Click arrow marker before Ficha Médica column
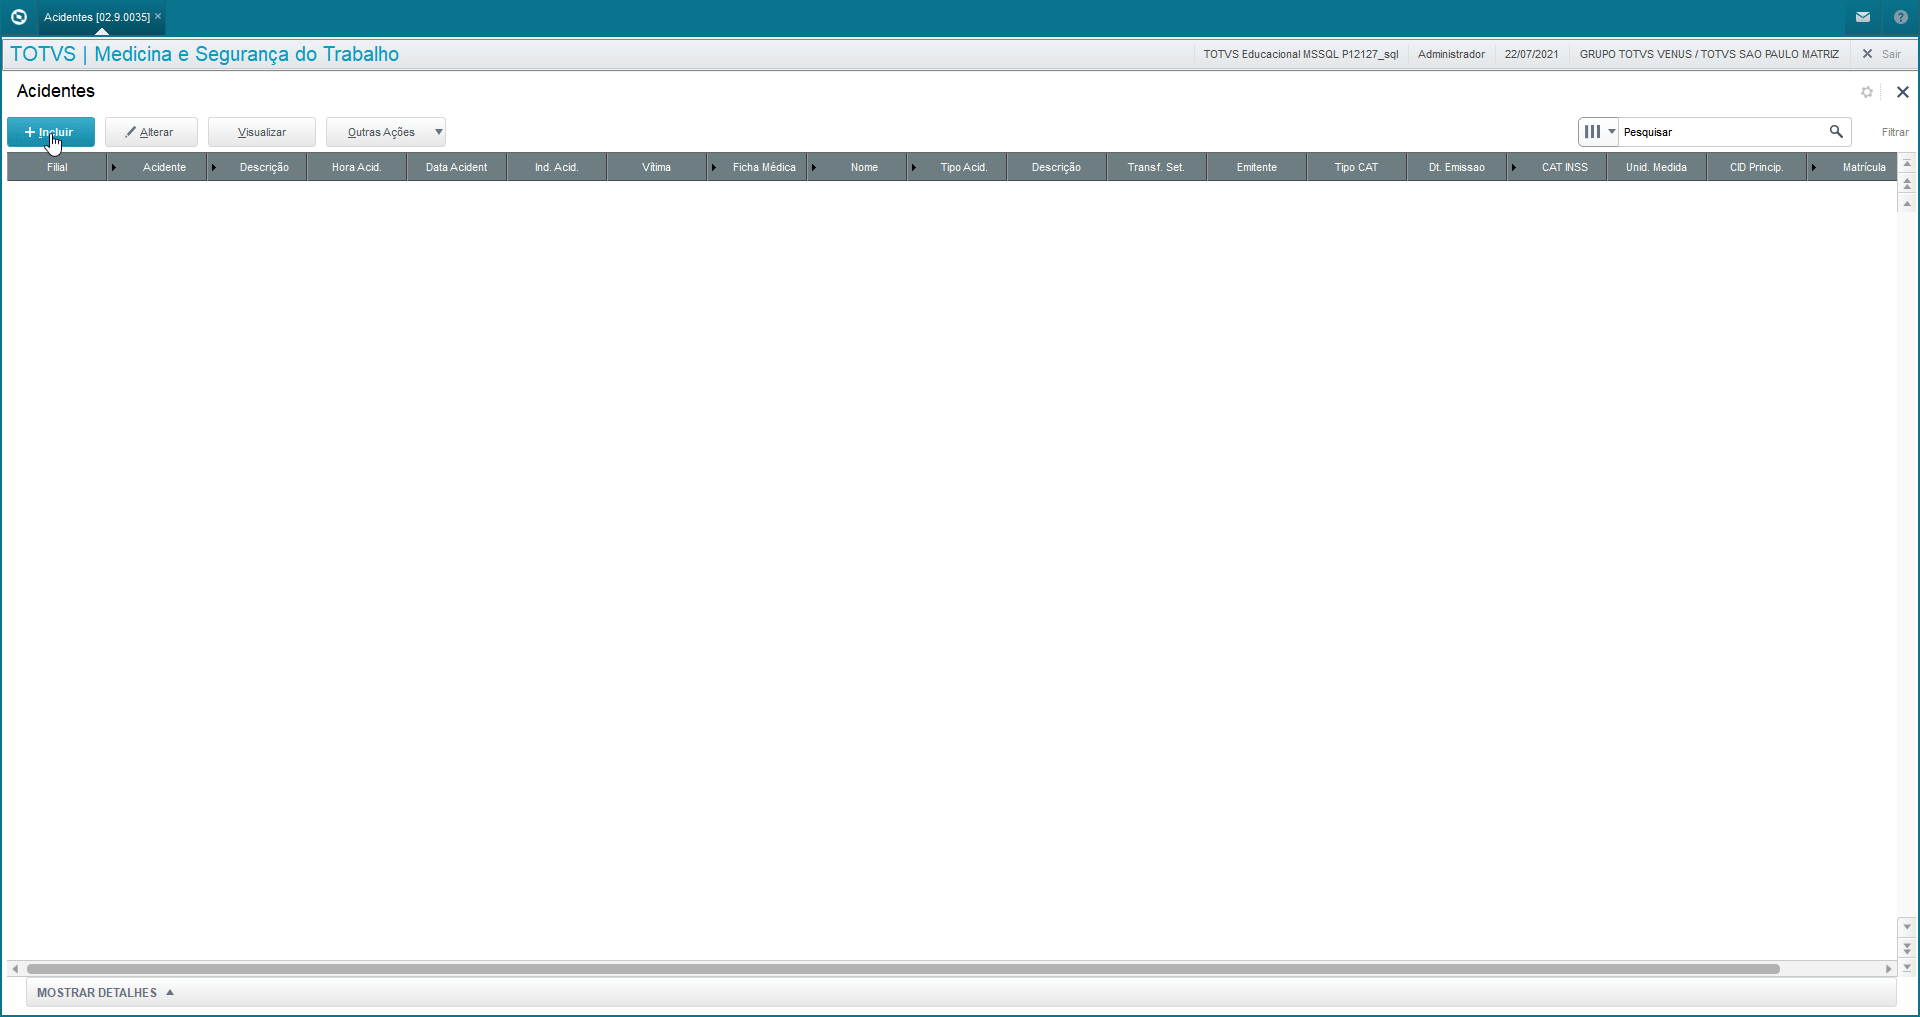Screen dimensions: 1920x1017 point(714,167)
